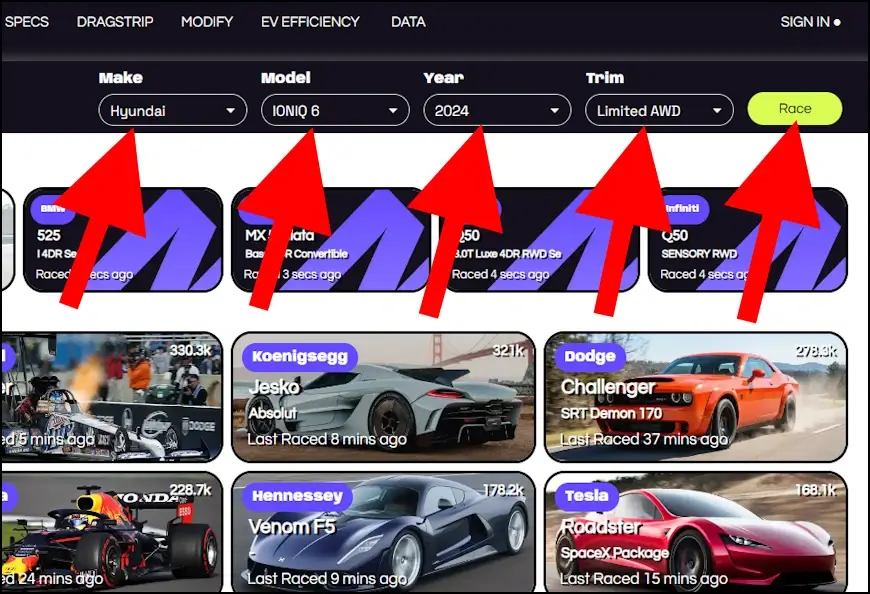
Task: Open the Year dropdown showing 2024
Action: tap(497, 110)
